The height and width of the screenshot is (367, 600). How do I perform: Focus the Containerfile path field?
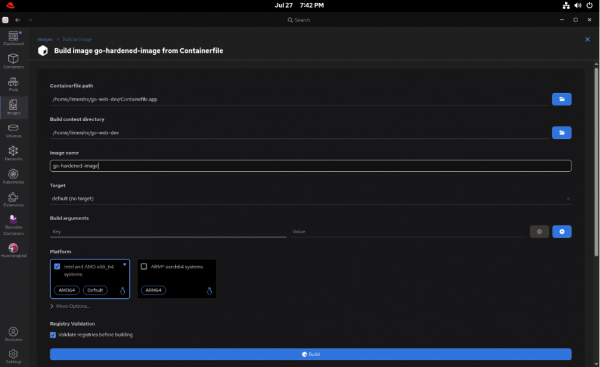pyautogui.click(x=300, y=99)
